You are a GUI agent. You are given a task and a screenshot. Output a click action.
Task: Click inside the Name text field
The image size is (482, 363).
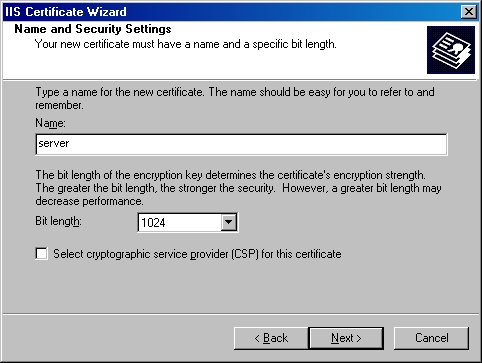241,144
